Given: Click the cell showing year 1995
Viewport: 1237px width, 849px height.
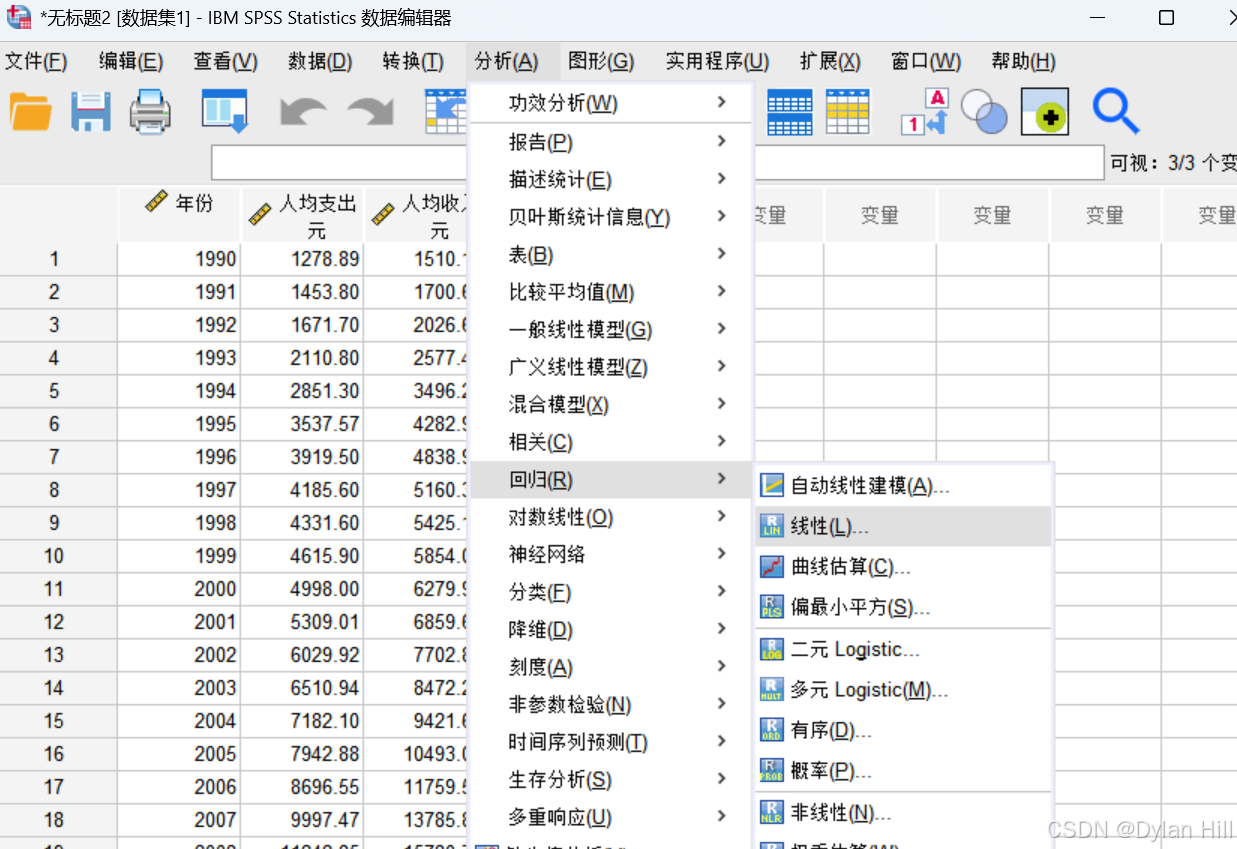Looking at the screenshot, I should tap(179, 423).
